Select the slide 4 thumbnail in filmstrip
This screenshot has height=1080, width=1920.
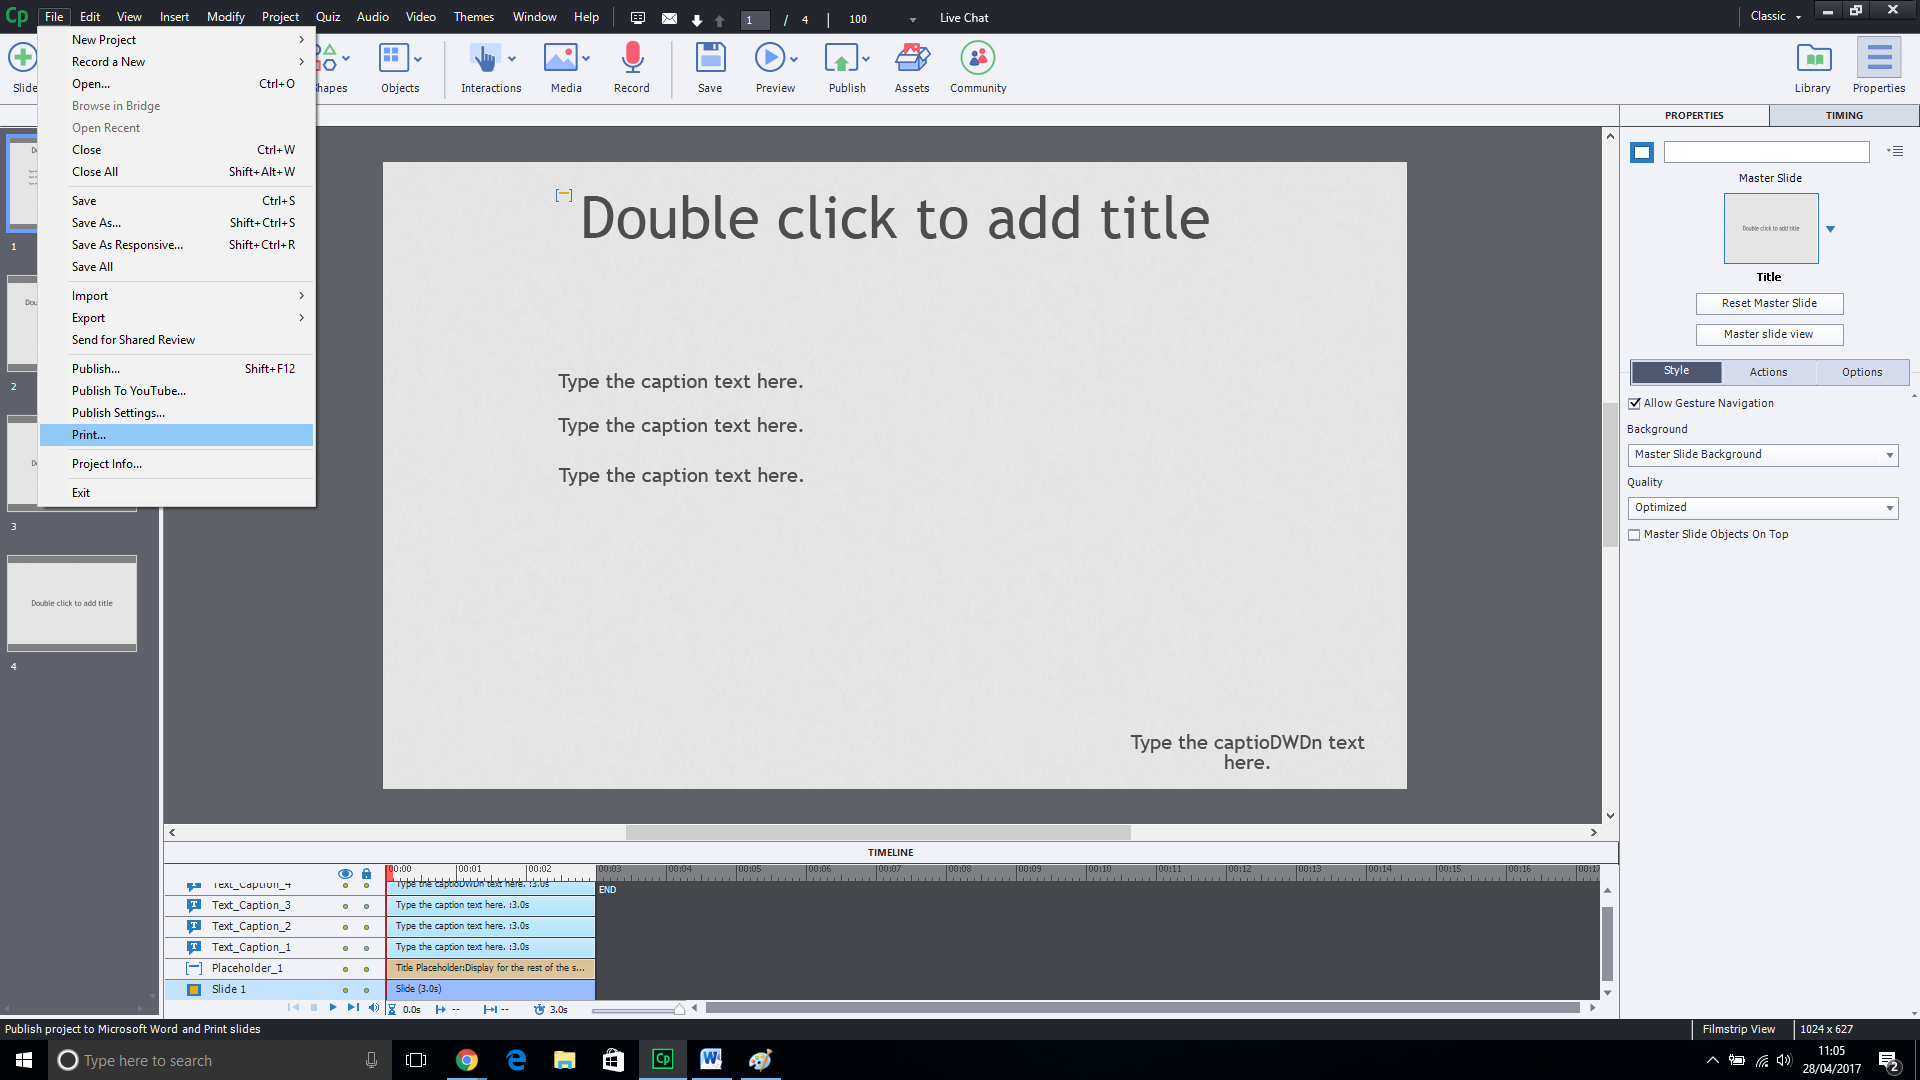(72, 603)
